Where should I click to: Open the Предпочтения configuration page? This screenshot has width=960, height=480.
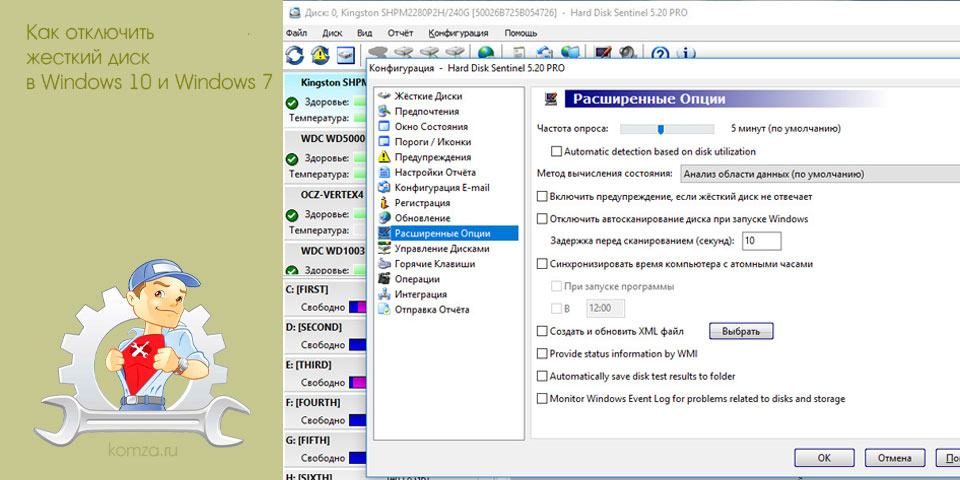click(x=427, y=111)
